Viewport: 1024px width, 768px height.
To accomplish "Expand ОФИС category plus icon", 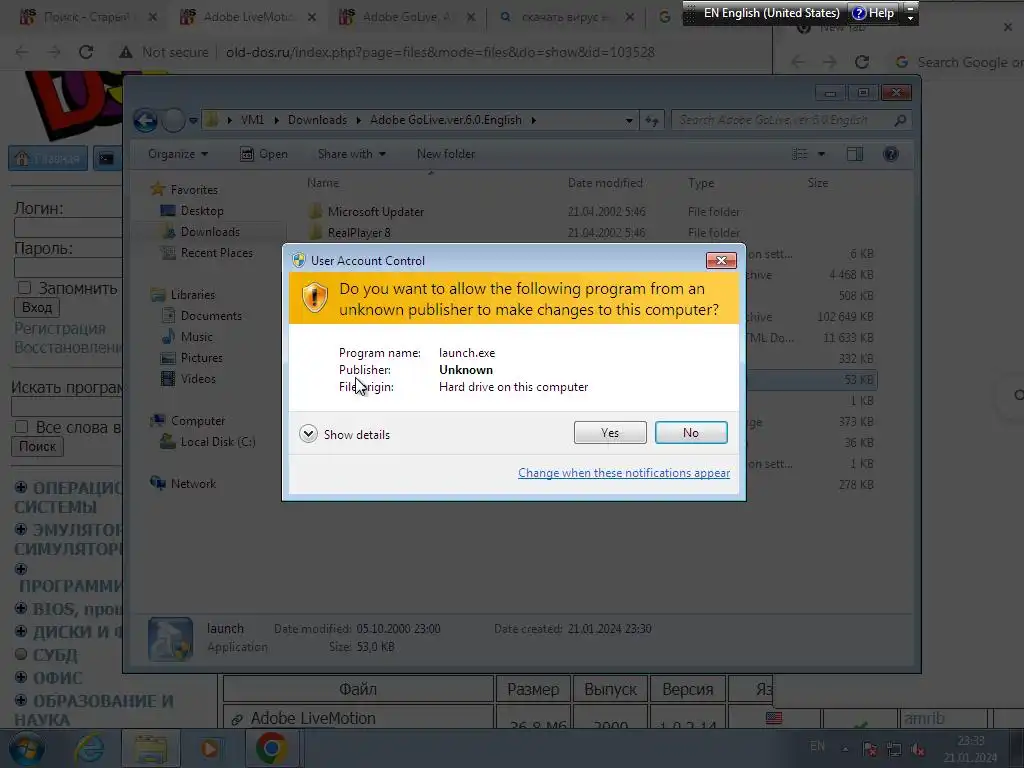I will [21, 677].
